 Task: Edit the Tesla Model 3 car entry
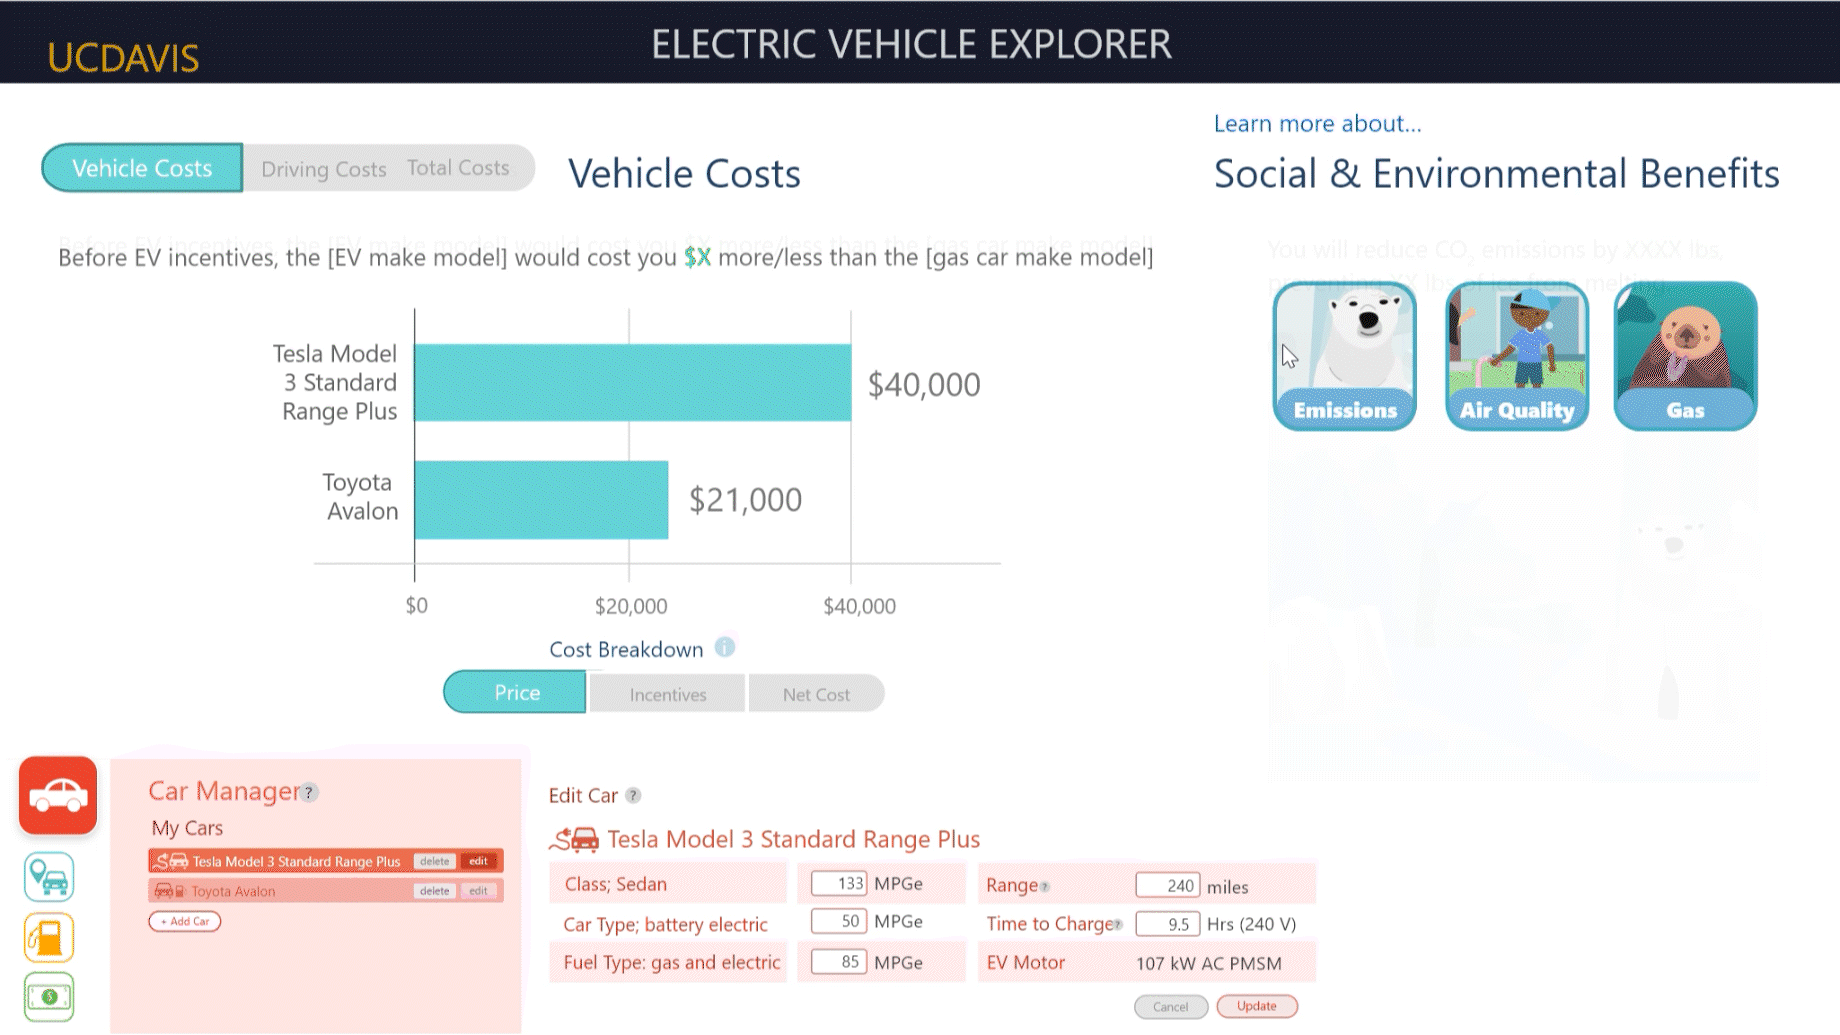(479, 861)
